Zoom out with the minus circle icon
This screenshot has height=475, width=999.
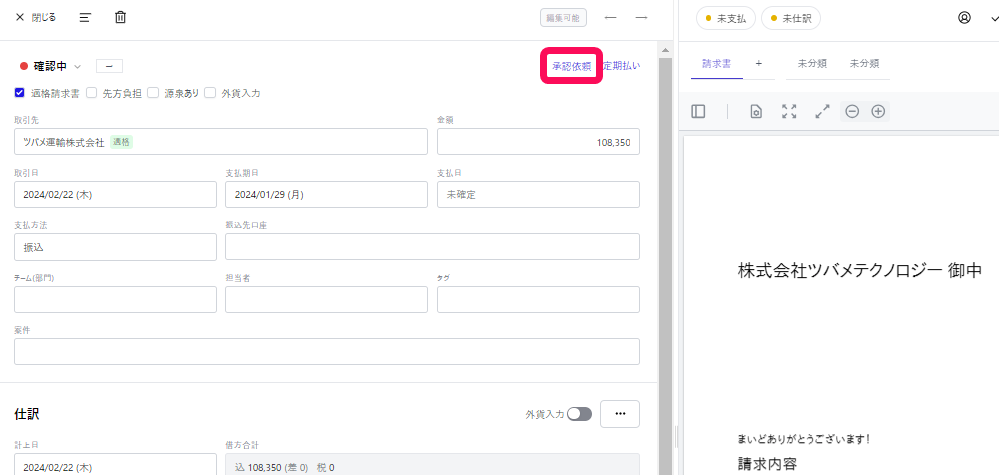[852, 111]
